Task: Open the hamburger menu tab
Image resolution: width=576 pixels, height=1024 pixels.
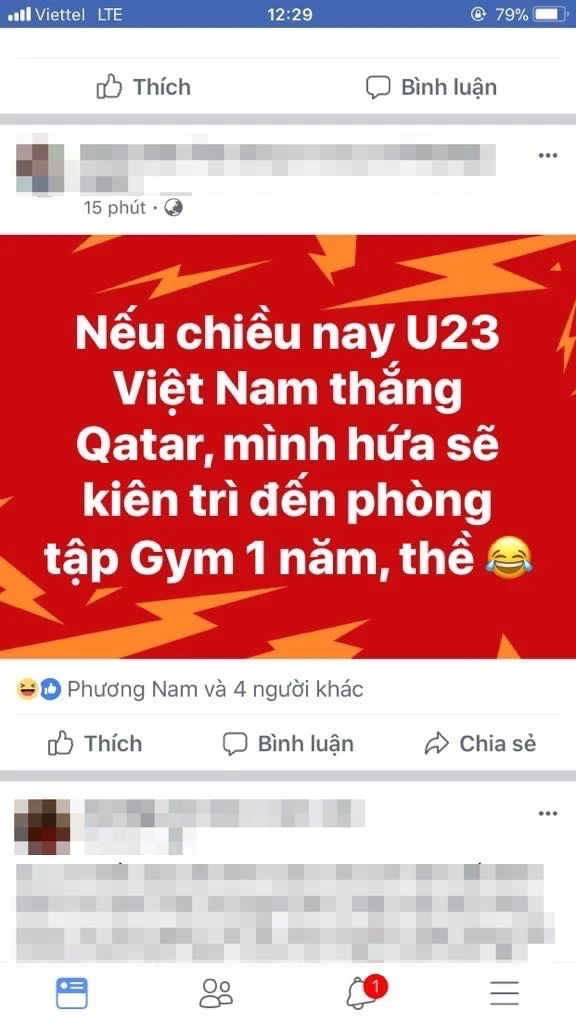Action: [x=505, y=993]
